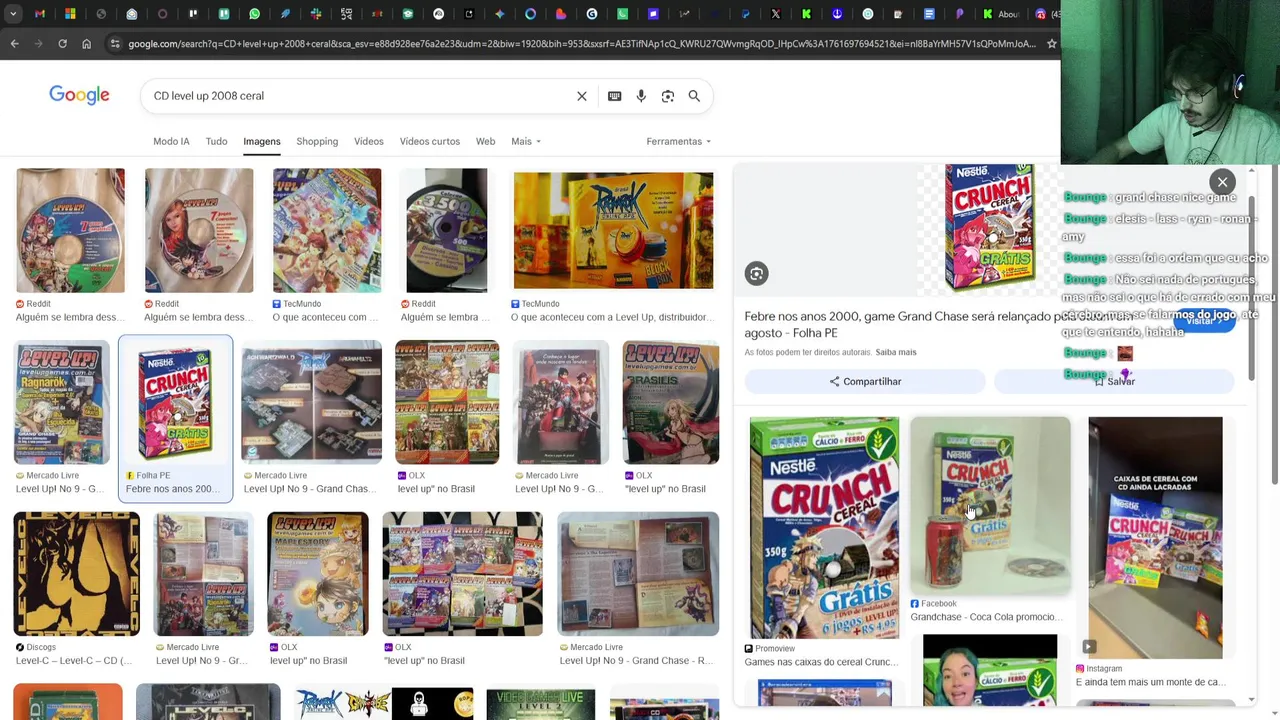Open the Discogs Level-C CD result
This screenshot has height=720, width=1280.
[x=77, y=573]
